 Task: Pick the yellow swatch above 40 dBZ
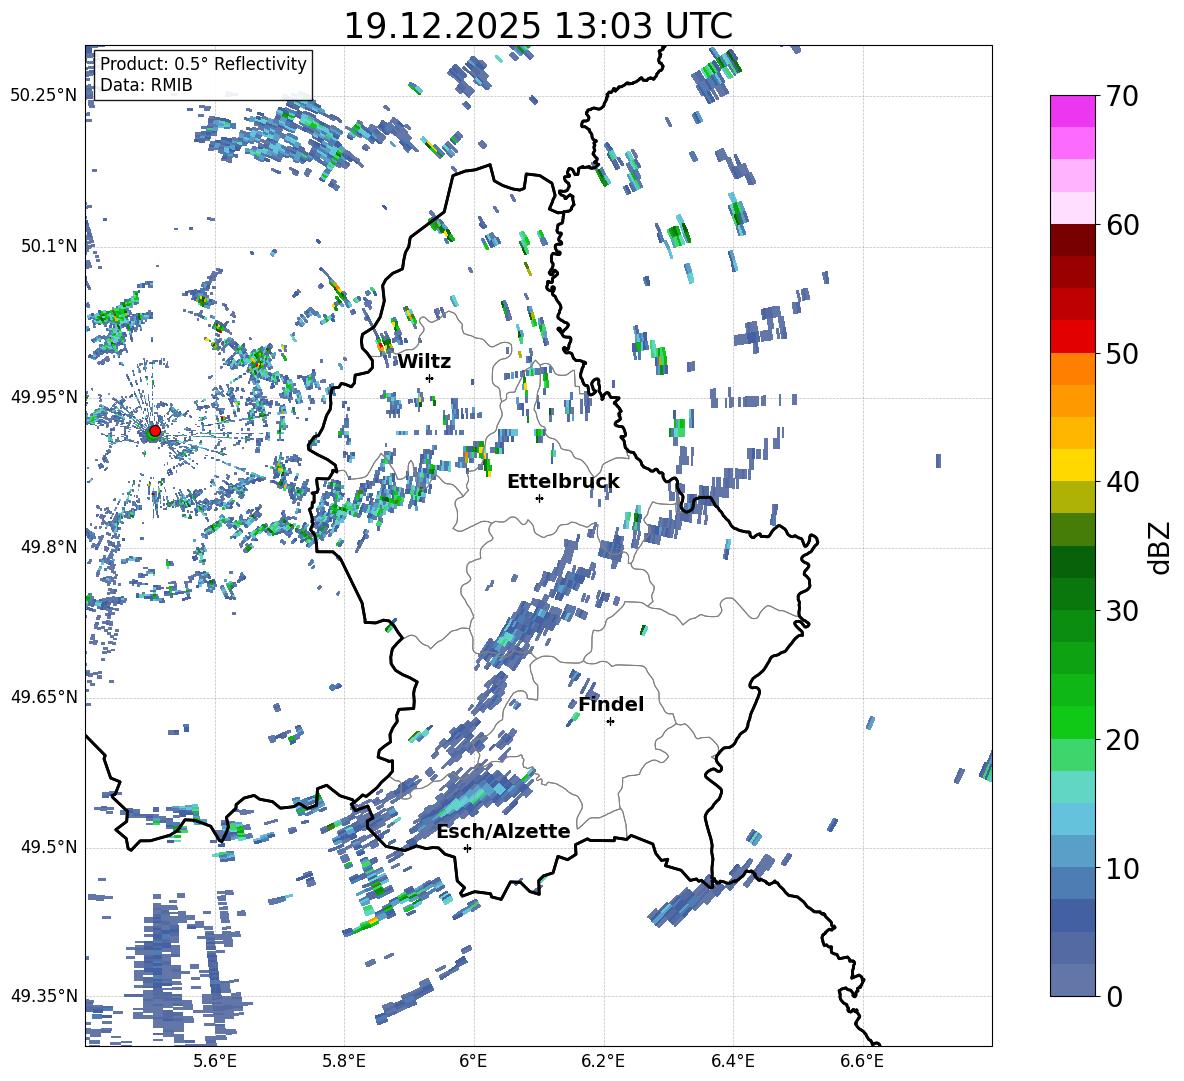(1073, 465)
